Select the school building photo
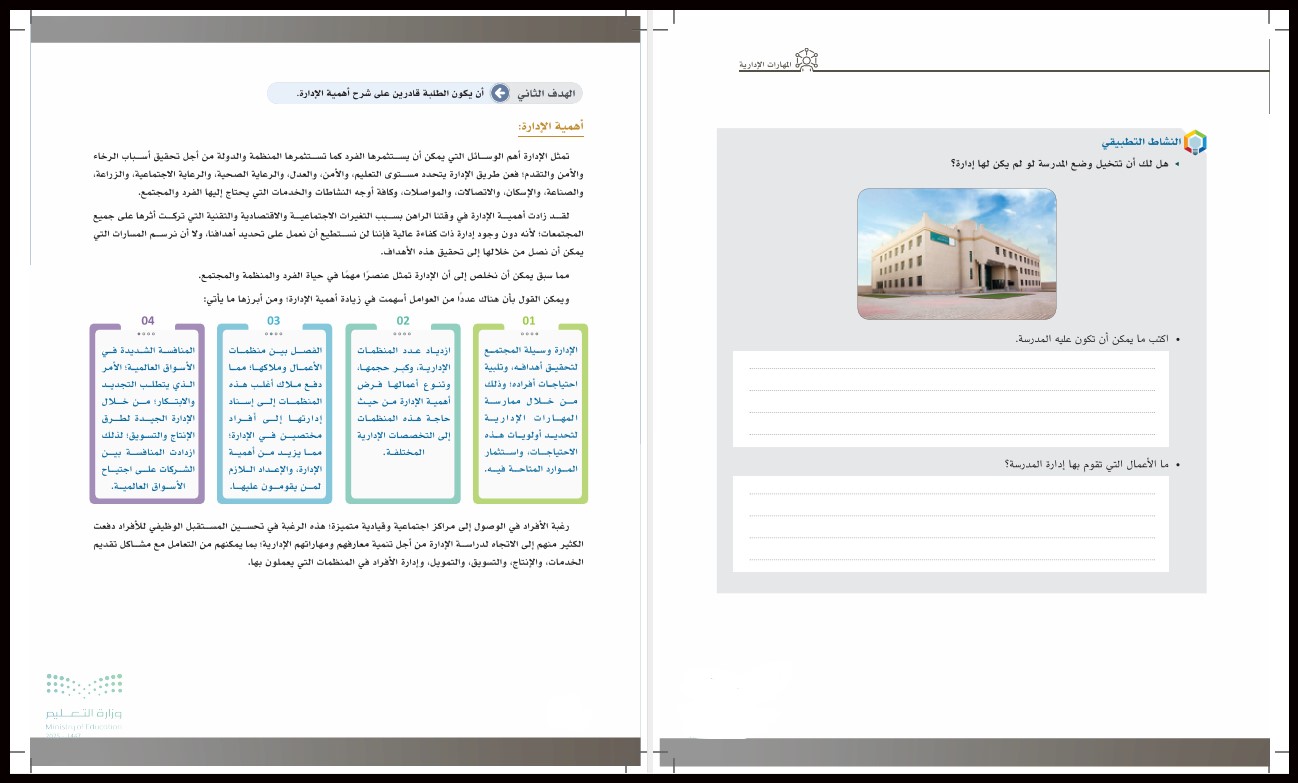 click(957, 254)
